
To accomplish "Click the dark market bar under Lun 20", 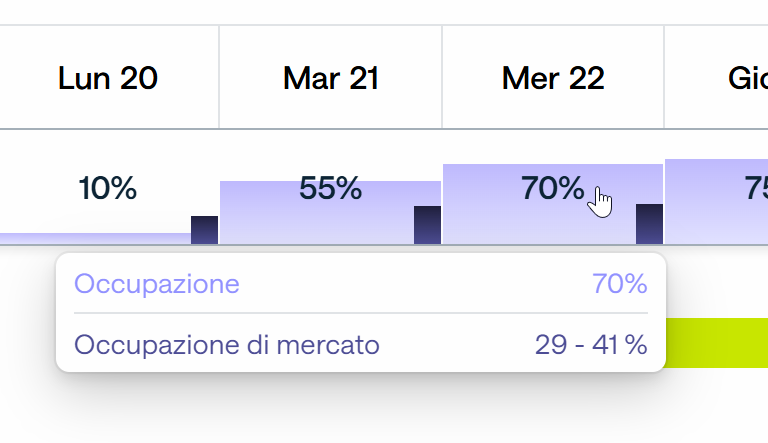I will click(204, 230).
